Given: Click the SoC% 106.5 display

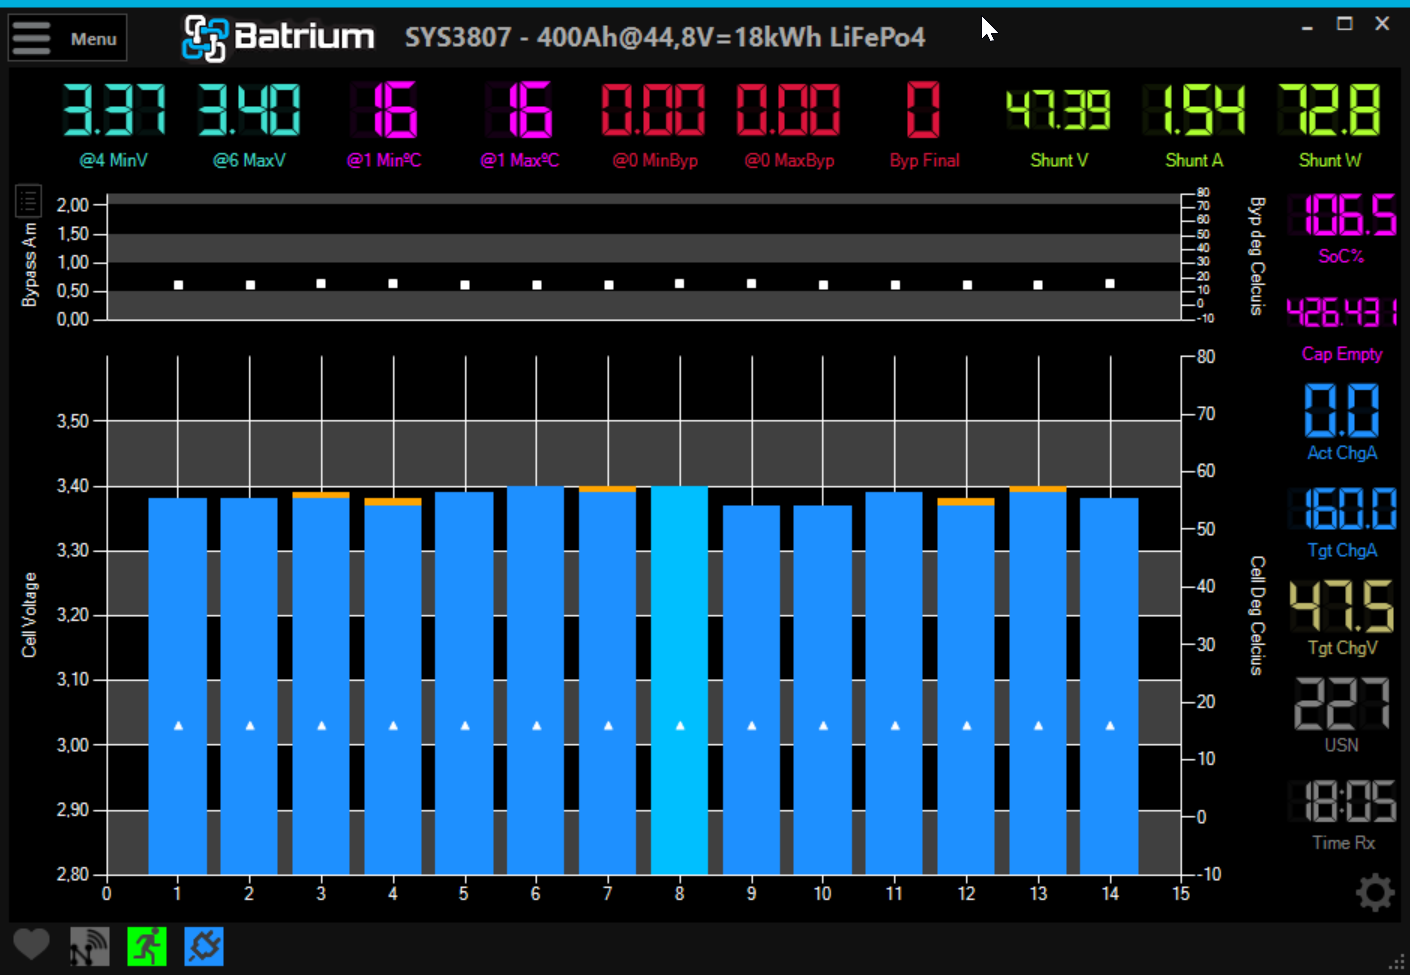Looking at the screenshot, I should click(1341, 228).
